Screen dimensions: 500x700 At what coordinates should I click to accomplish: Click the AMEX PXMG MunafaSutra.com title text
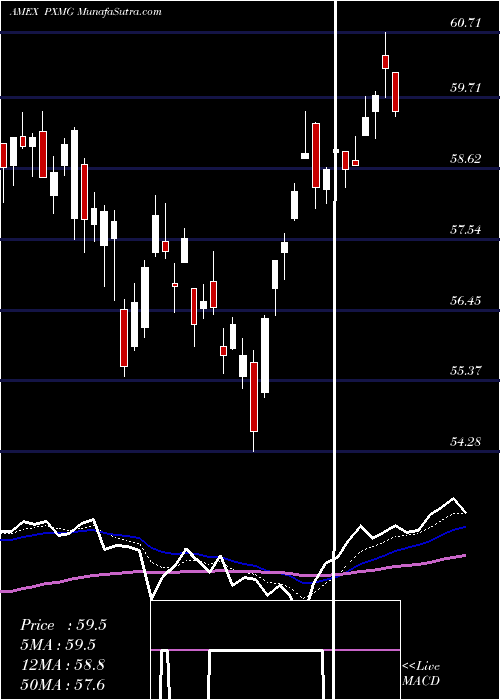coord(85,12)
